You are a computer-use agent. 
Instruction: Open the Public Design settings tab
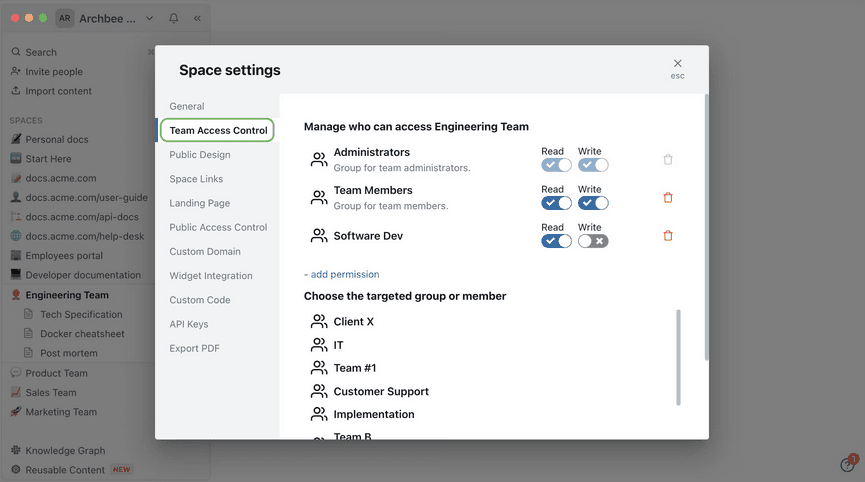(200, 155)
